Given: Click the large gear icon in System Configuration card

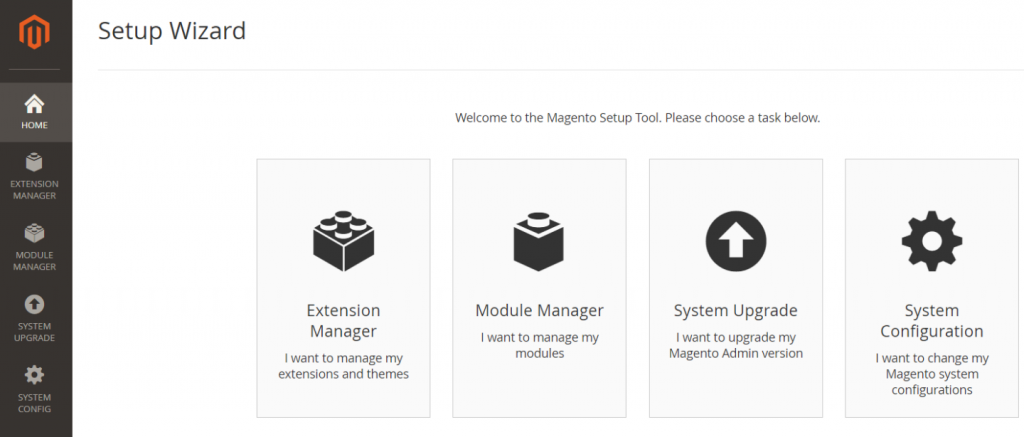Looking at the screenshot, I should (931, 241).
